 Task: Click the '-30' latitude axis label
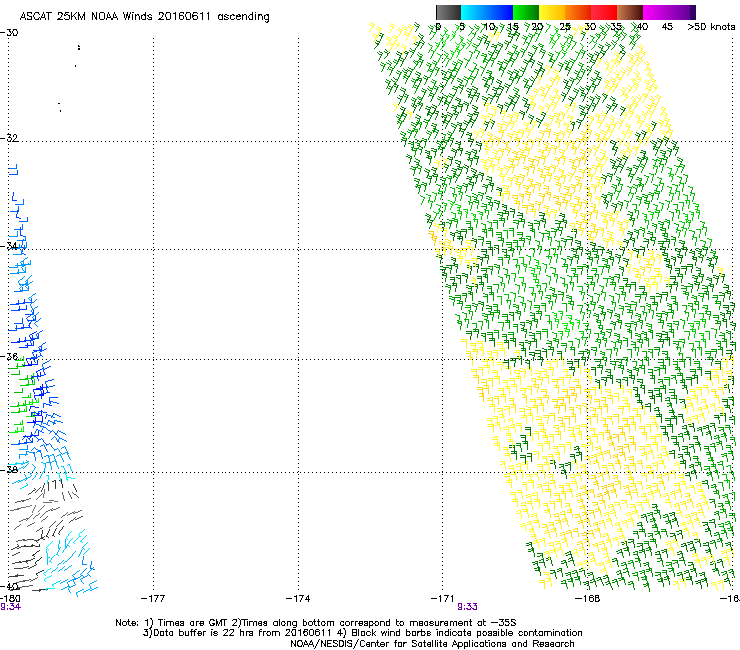click(9, 33)
